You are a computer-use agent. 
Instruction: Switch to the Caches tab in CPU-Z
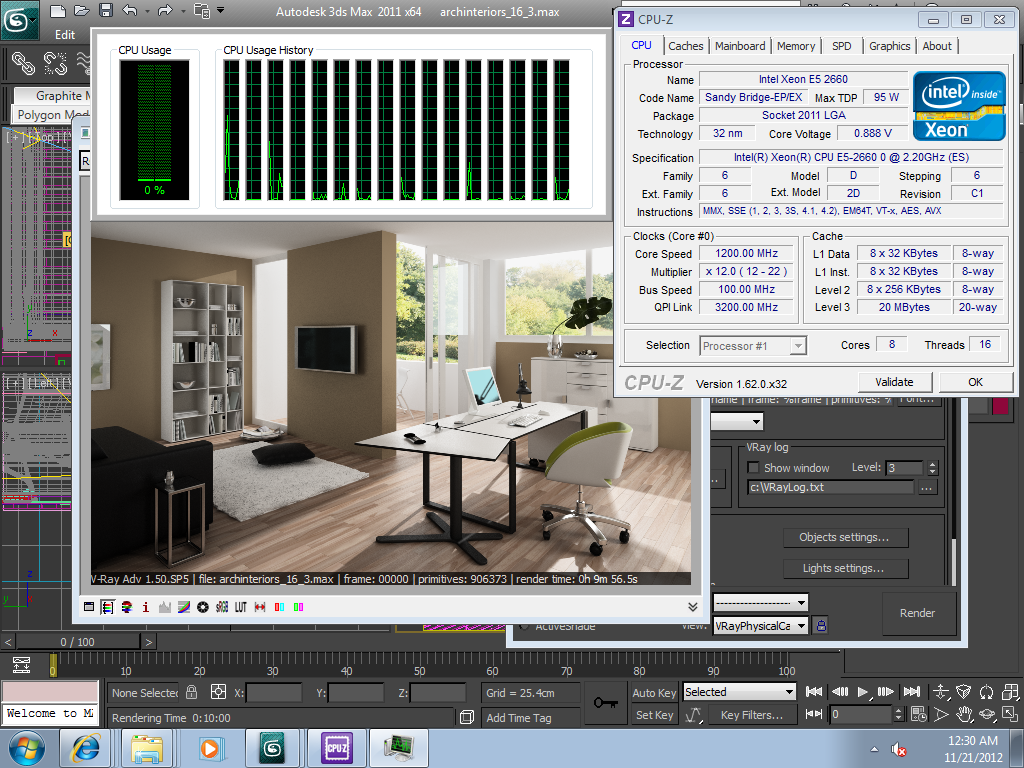686,46
